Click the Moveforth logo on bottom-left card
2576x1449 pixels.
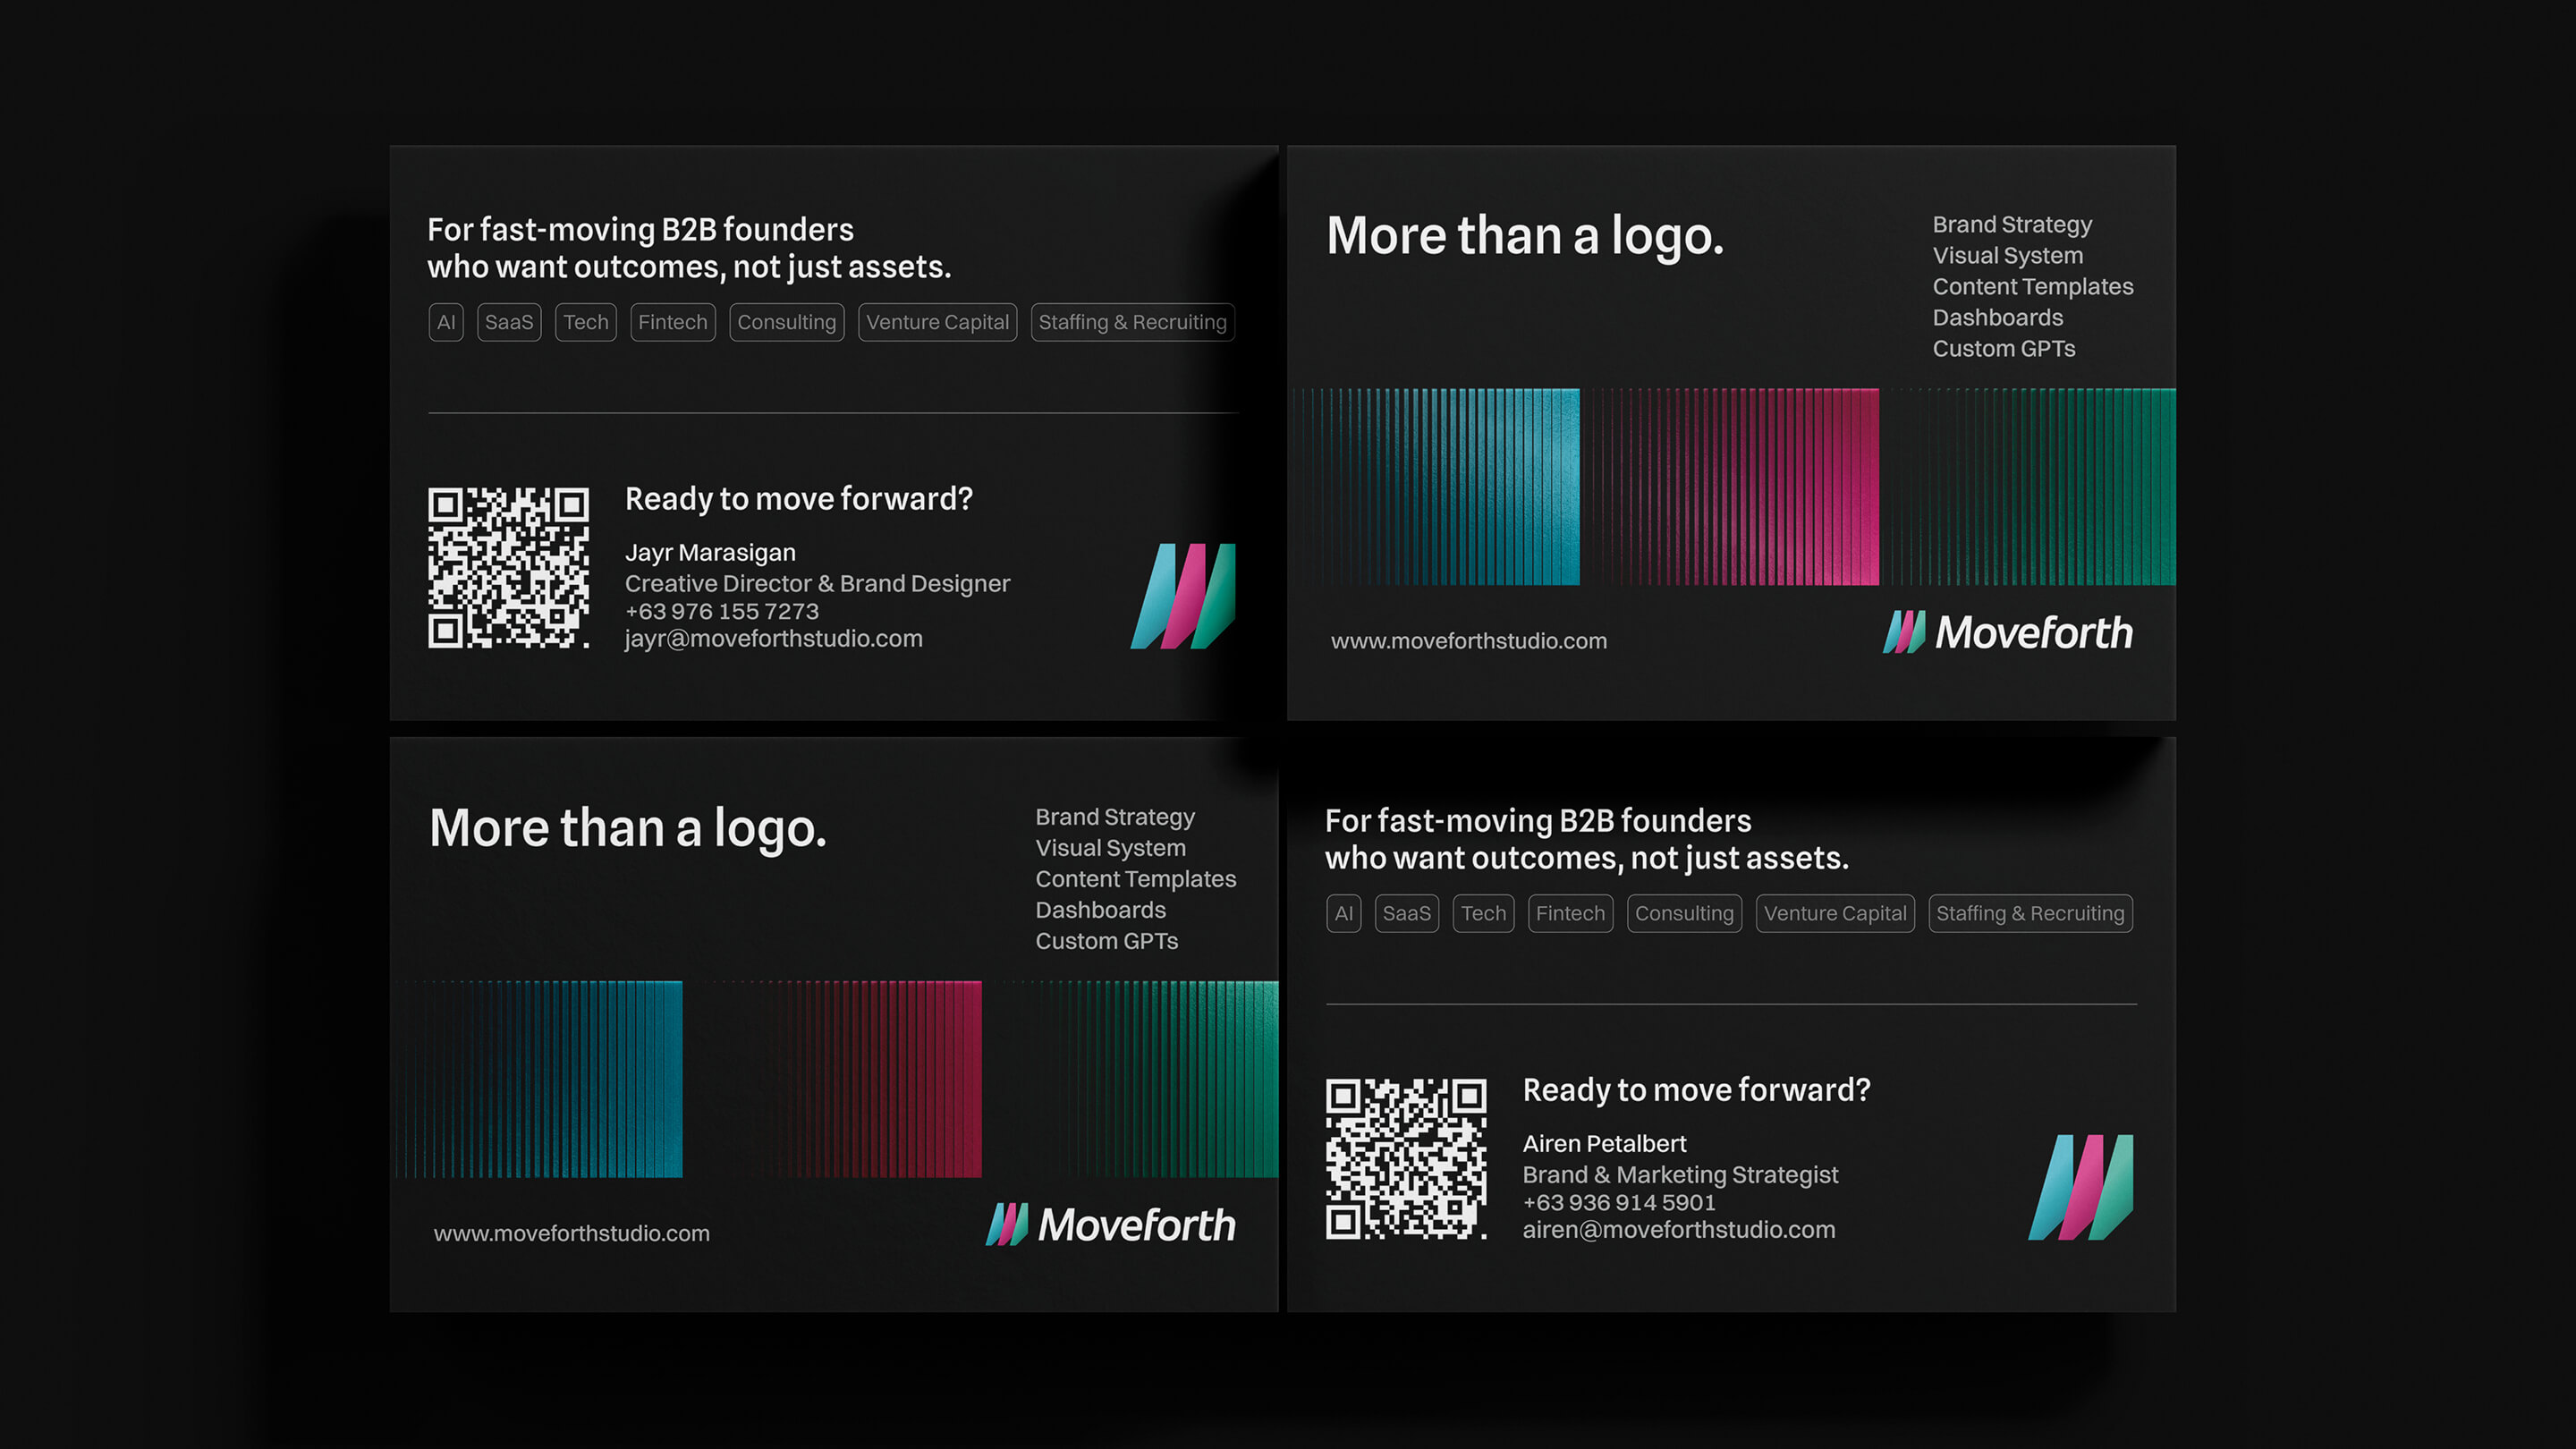coord(1110,1224)
